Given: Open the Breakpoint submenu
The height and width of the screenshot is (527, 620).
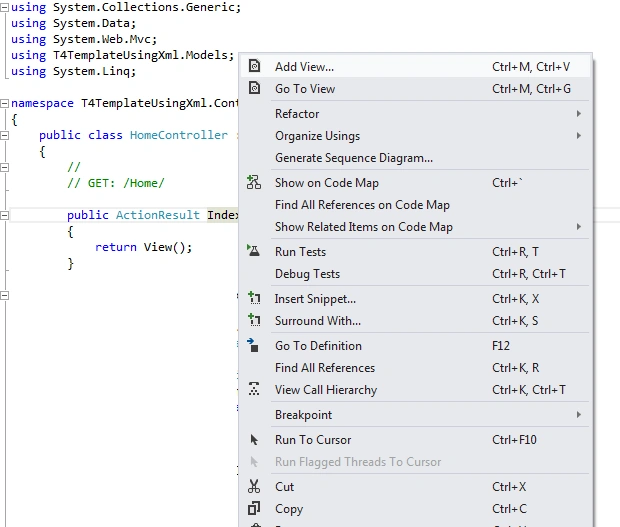Looking at the screenshot, I should (415, 415).
